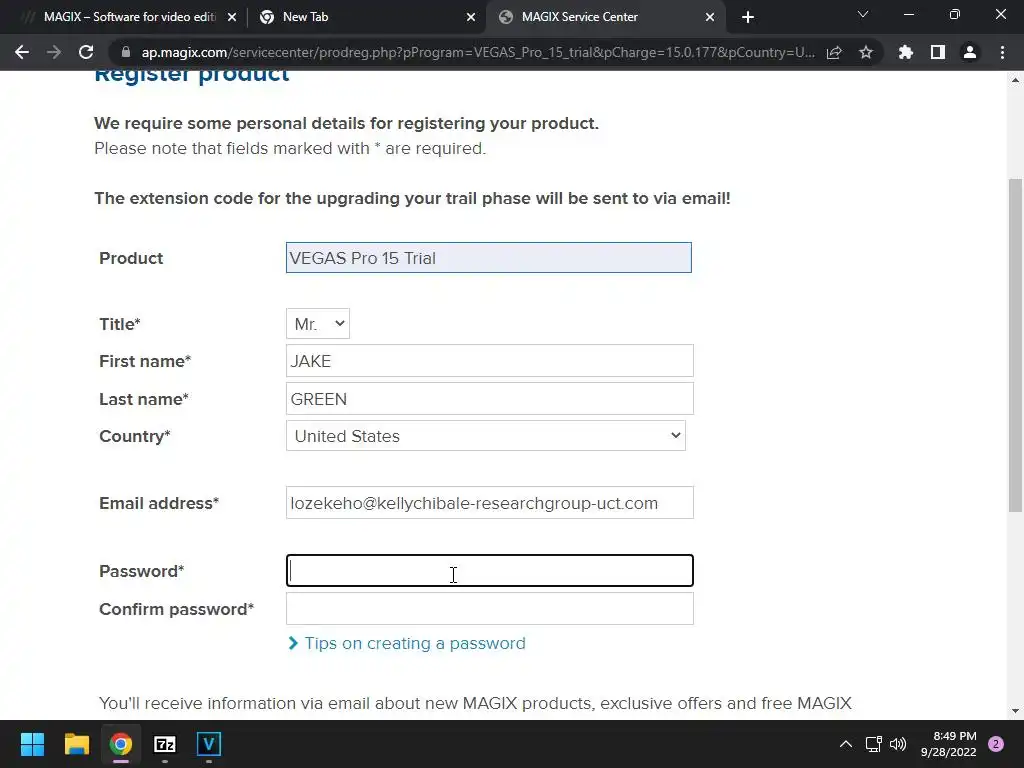Reload the current page
The height and width of the screenshot is (768, 1024).
[x=86, y=52]
